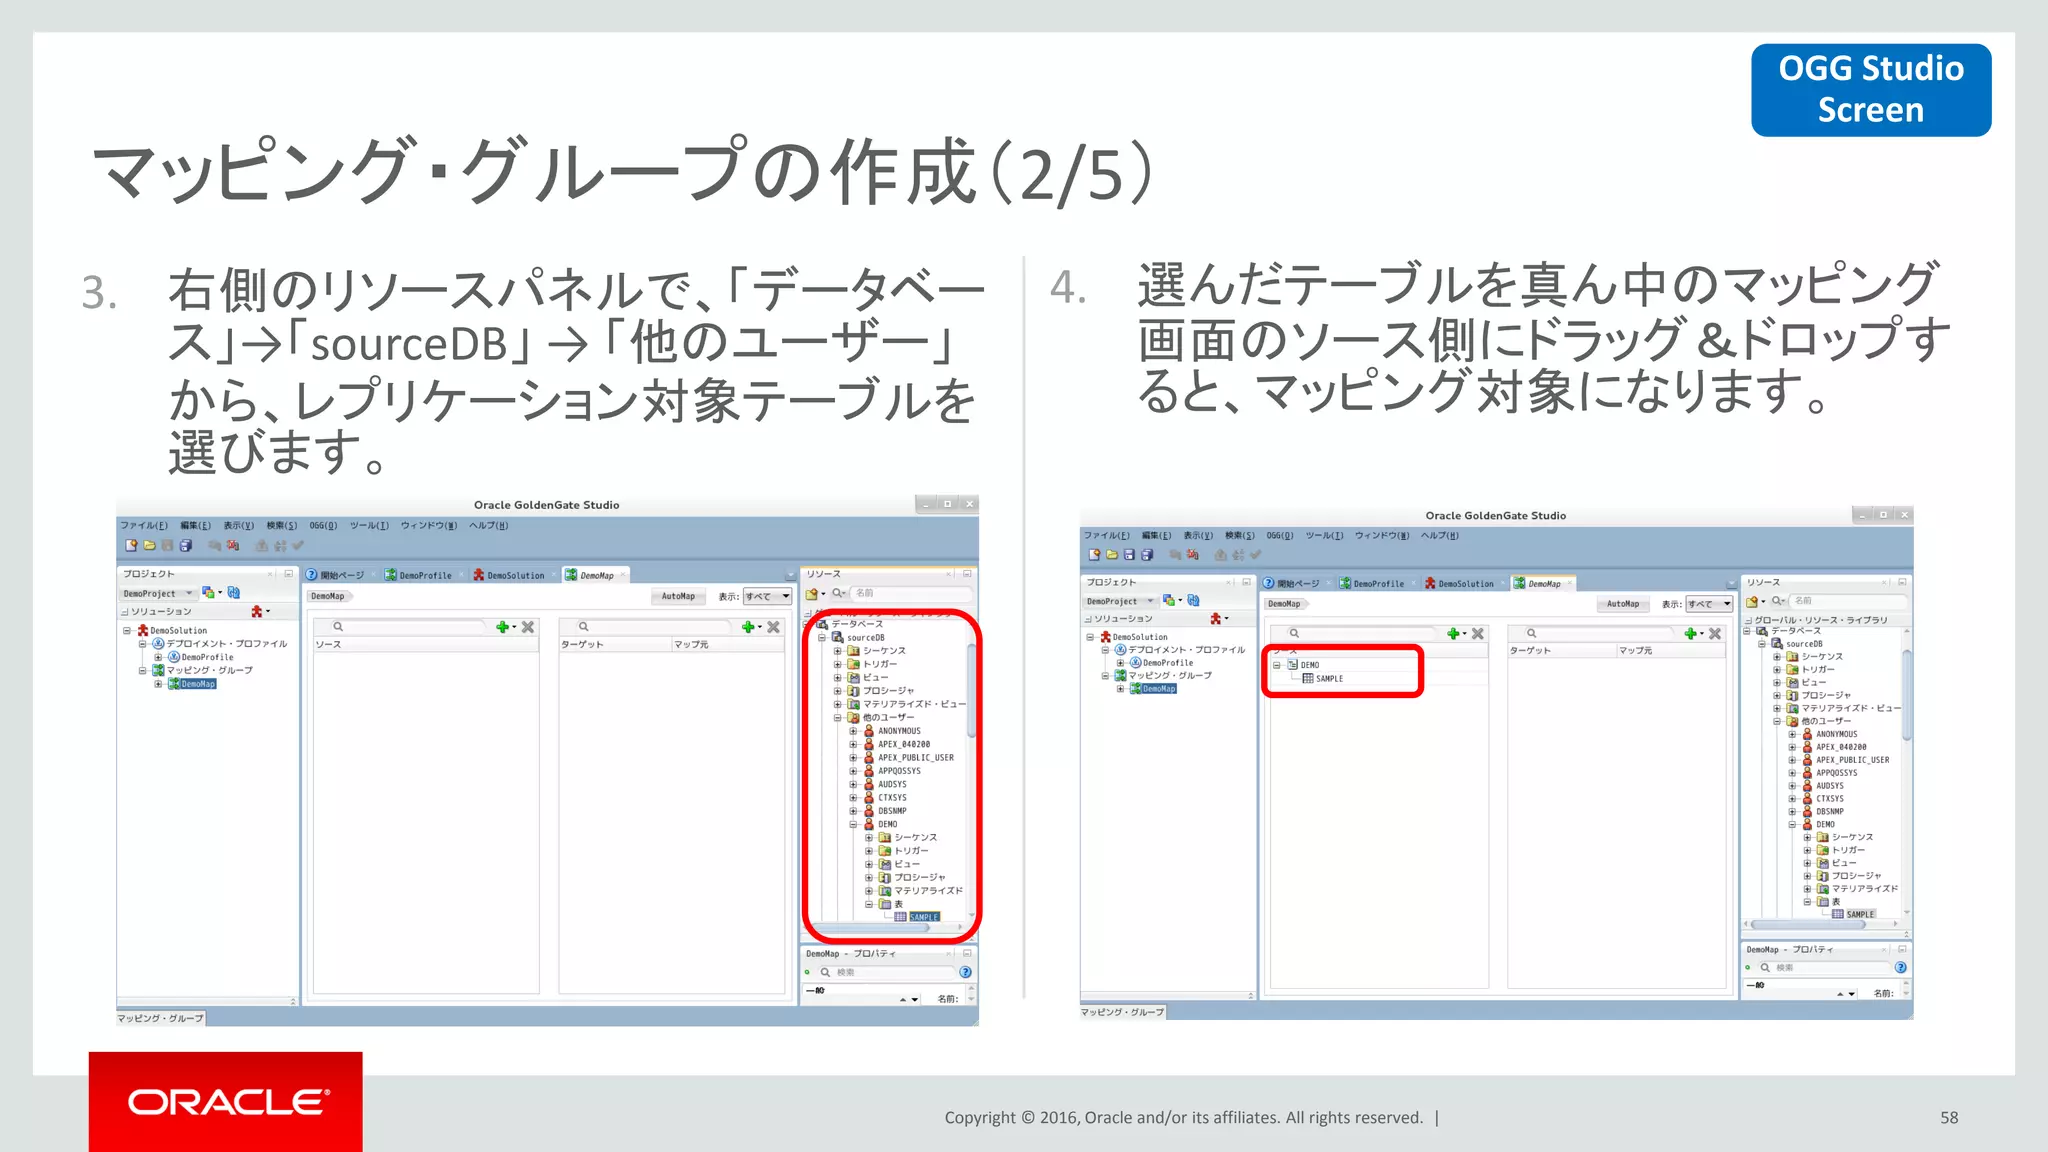Open OGG(O) menu in step 3 screenshot

point(323,525)
